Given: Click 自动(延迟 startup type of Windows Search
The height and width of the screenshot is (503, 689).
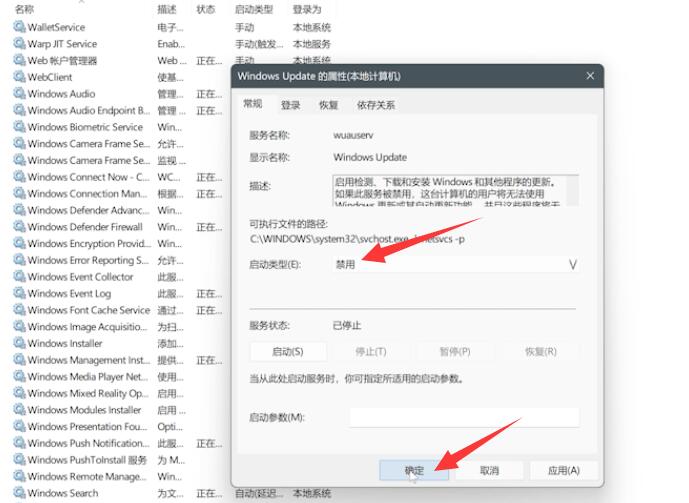Looking at the screenshot, I should pyautogui.click(x=259, y=493).
